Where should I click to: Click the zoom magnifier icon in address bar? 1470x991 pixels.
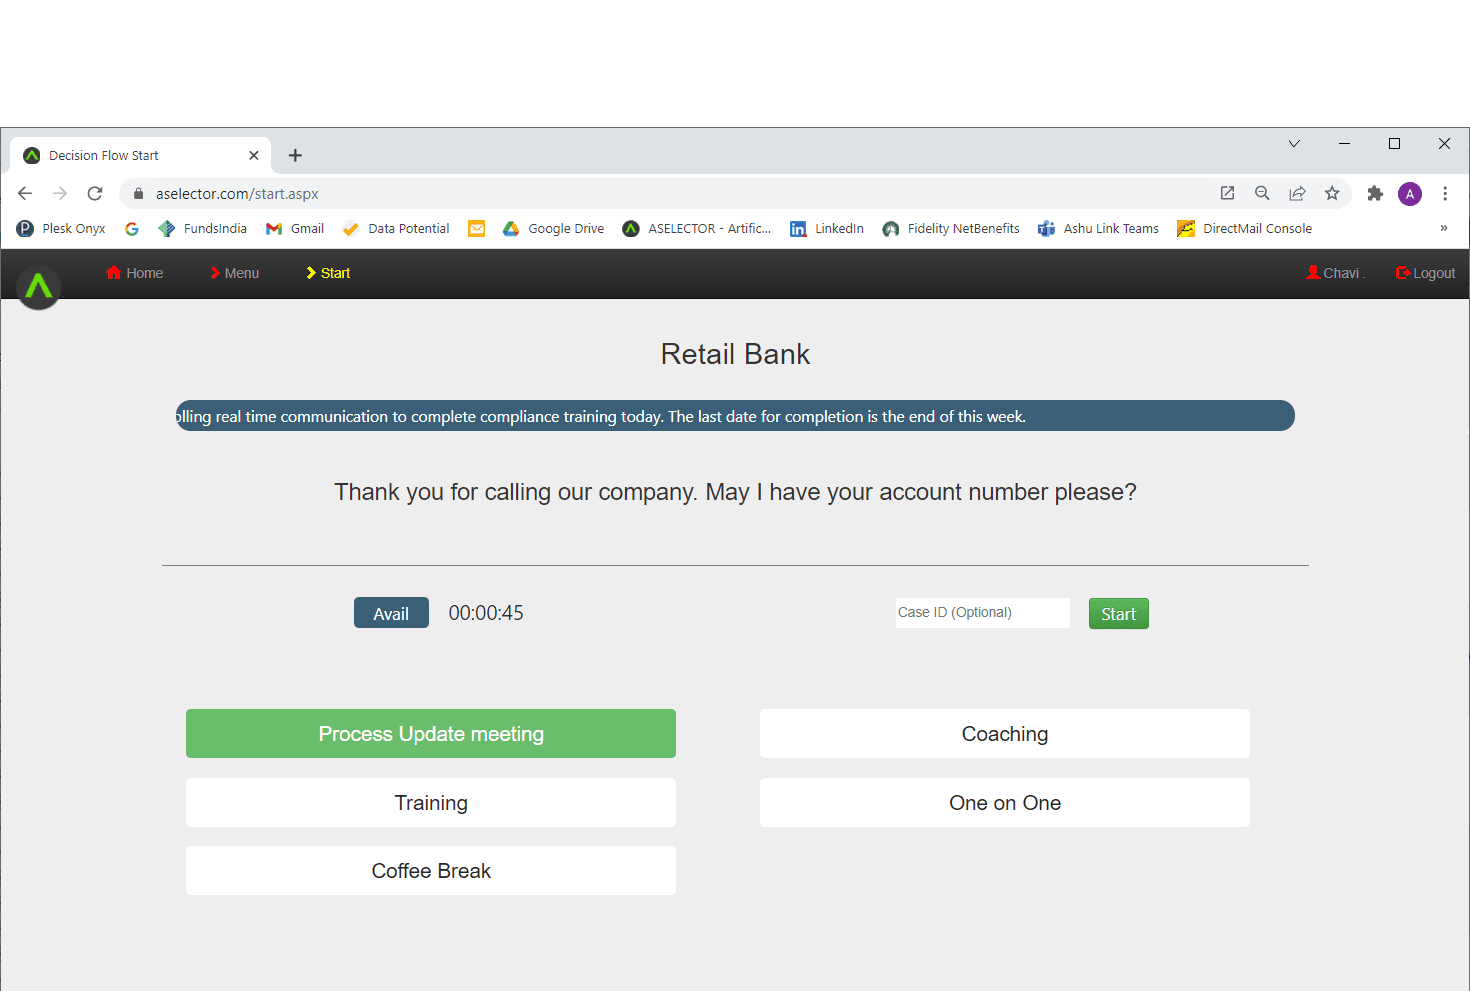1262,194
